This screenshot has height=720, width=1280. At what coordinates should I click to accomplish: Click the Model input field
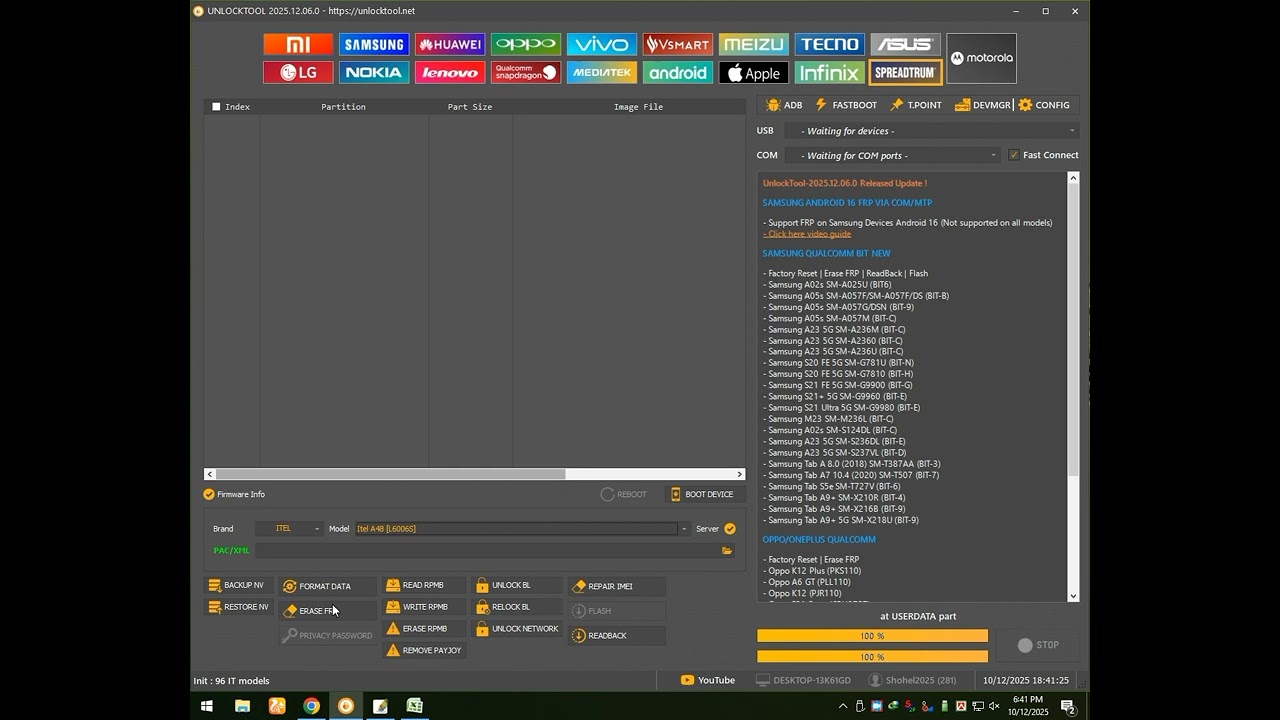coord(516,529)
